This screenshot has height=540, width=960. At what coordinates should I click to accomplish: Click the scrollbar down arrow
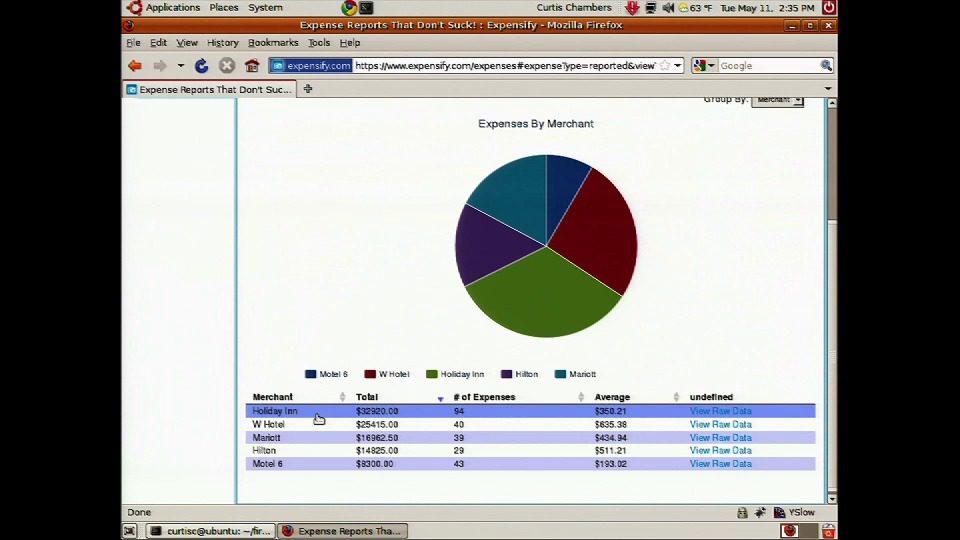(831, 498)
